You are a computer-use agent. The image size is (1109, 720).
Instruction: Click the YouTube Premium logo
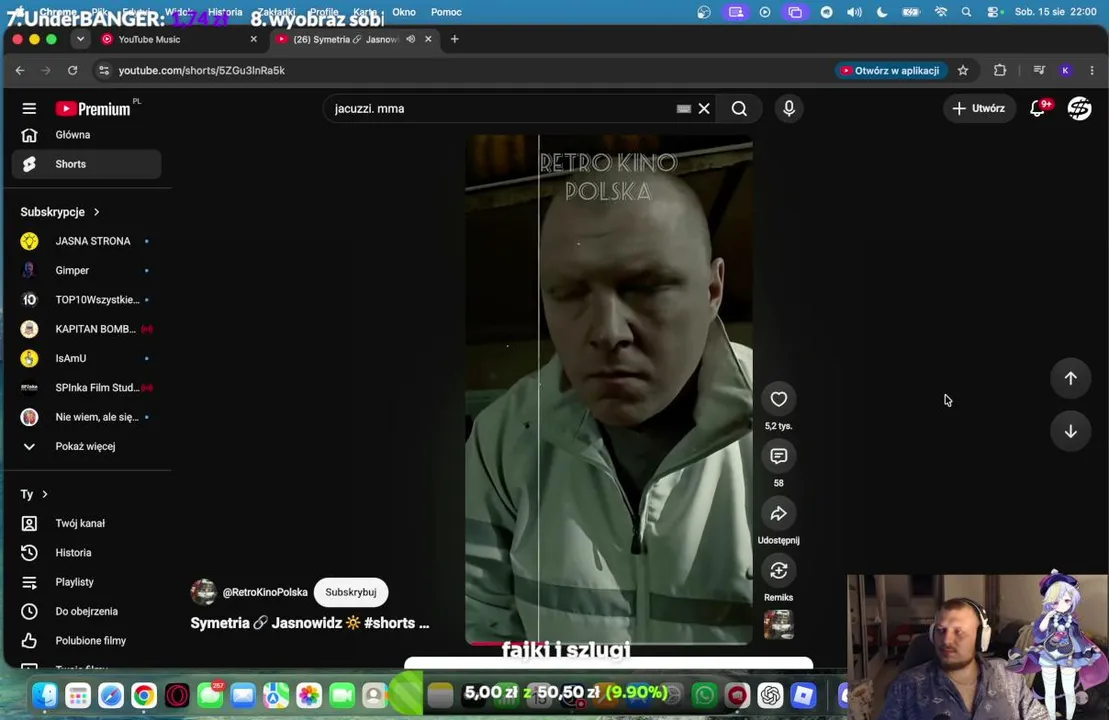click(93, 108)
